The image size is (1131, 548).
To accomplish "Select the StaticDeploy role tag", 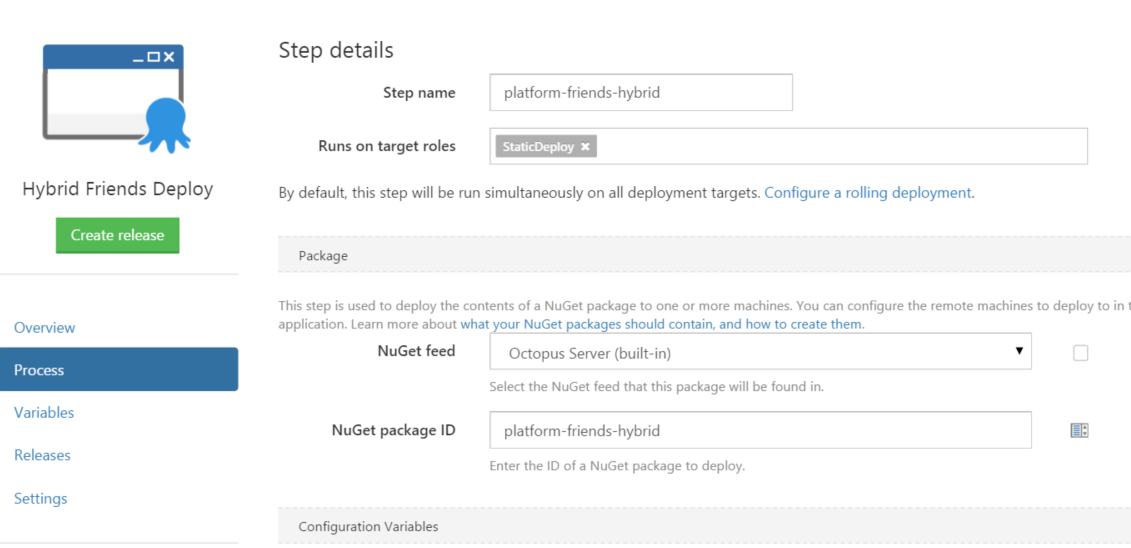I will coord(538,147).
